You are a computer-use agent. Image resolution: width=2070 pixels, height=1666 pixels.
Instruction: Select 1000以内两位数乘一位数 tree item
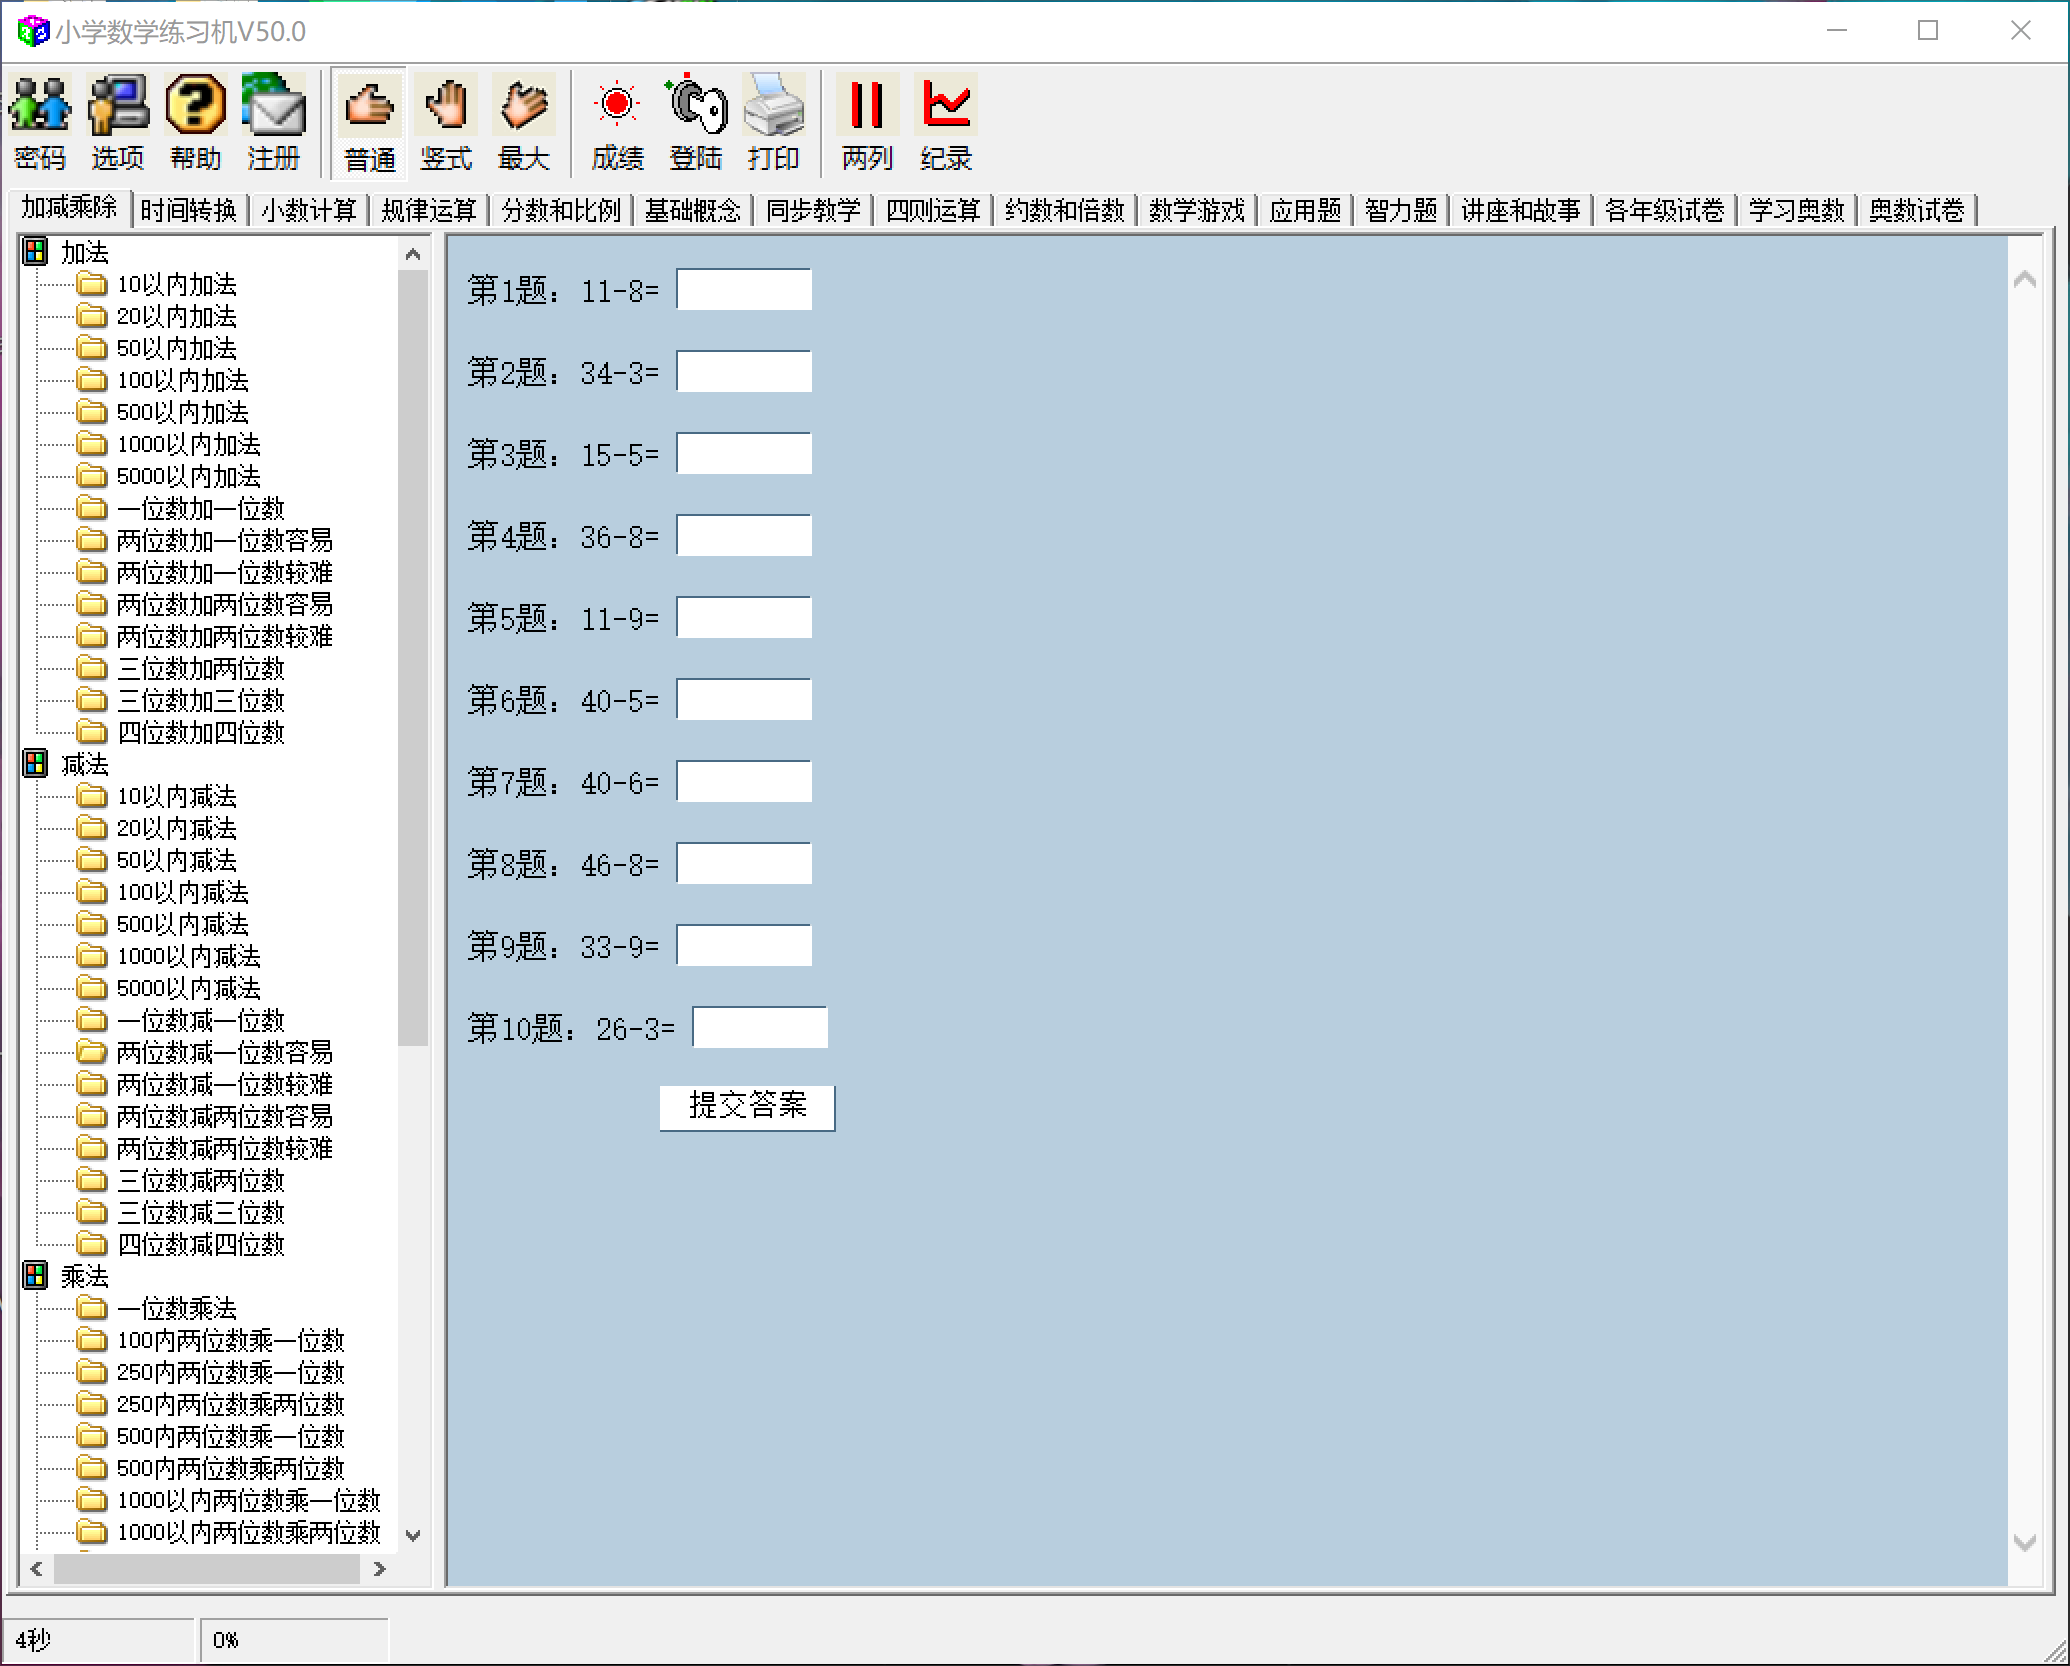click(x=249, y=1500)
